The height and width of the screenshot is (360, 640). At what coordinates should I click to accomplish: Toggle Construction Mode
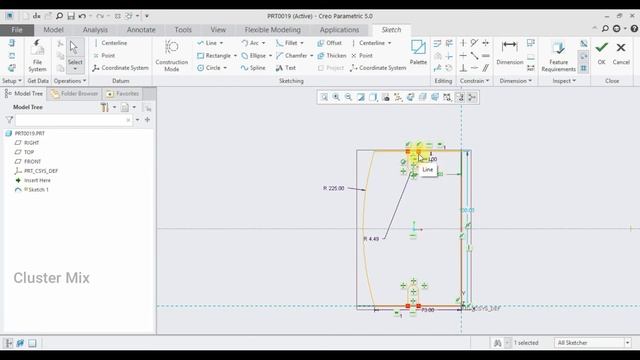point(171,56)
